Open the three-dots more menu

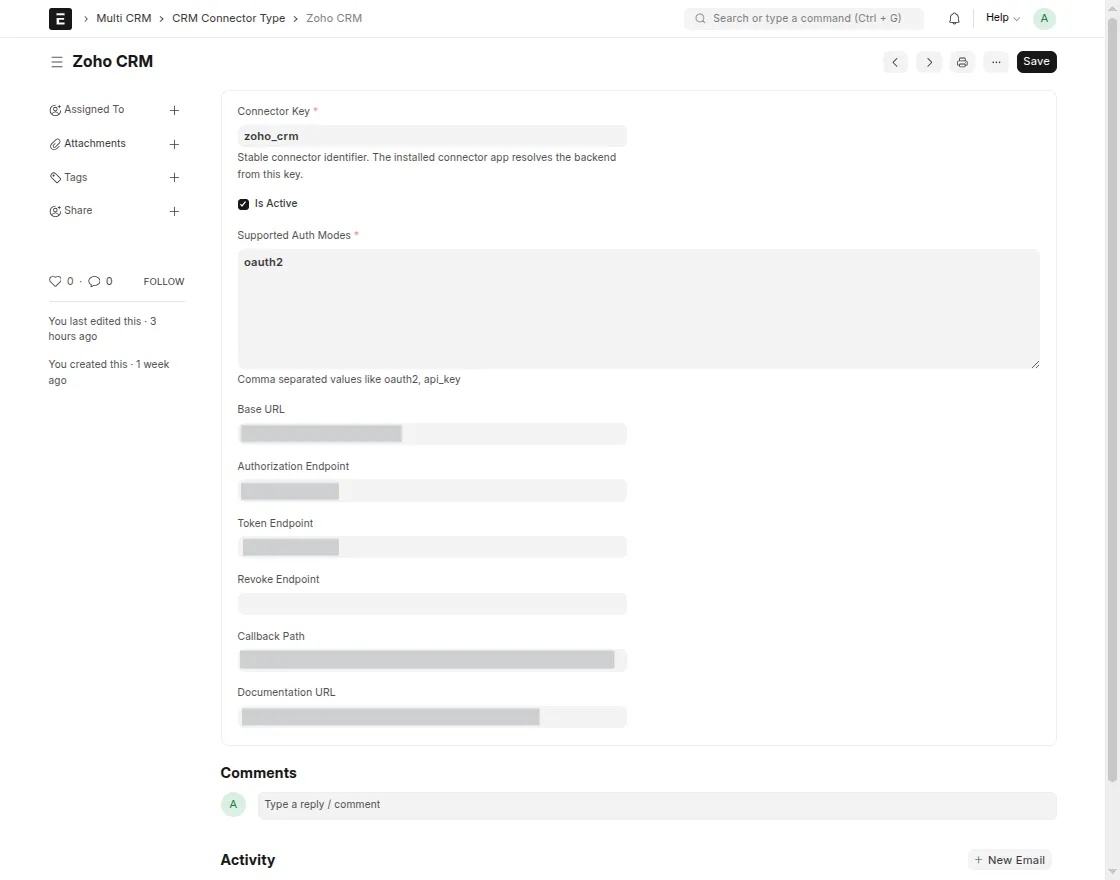point(996,62)
